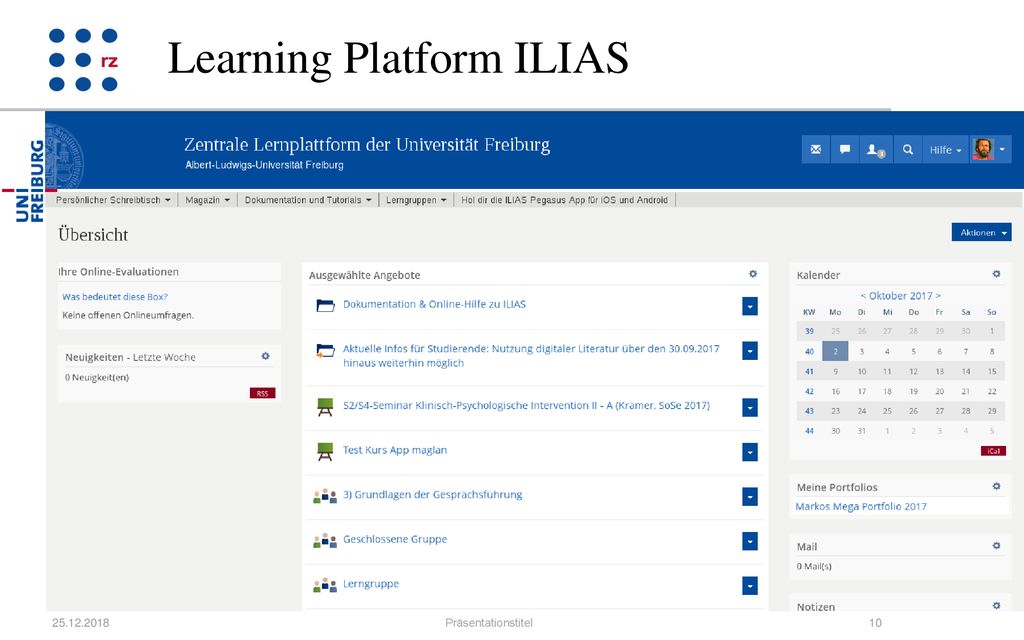1024x640 pixels.
Task: Expand actions for Geschlossene Gruppe
Action: pos(750,541)
